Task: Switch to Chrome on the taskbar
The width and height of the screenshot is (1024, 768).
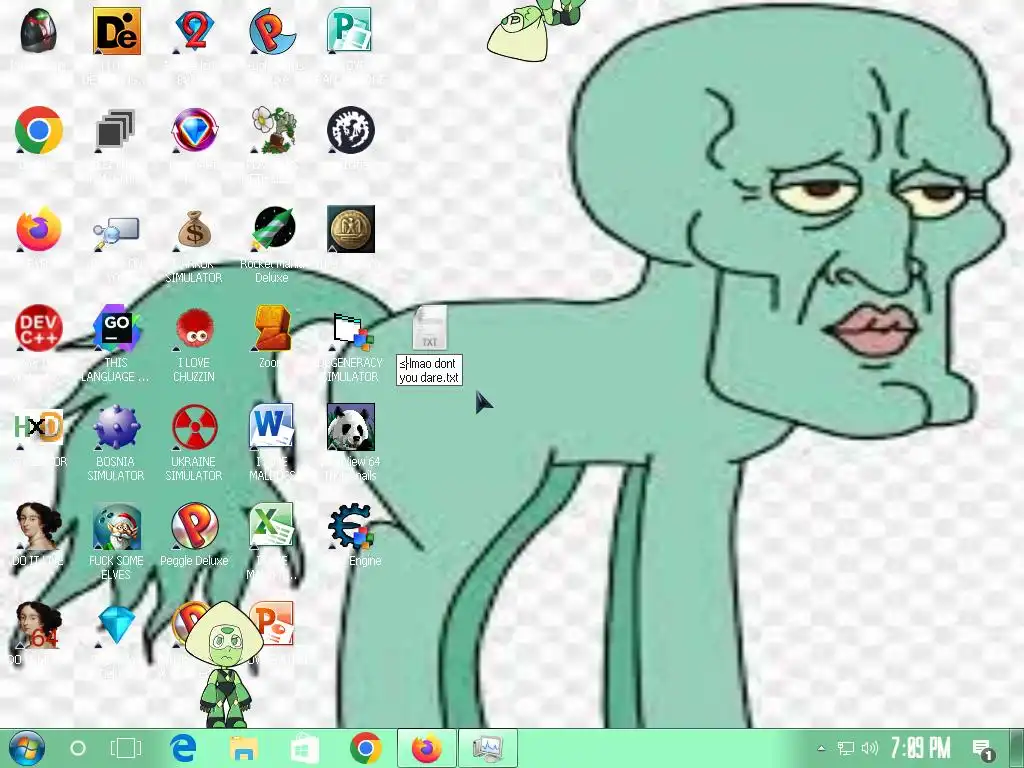Action: point(366,748)
